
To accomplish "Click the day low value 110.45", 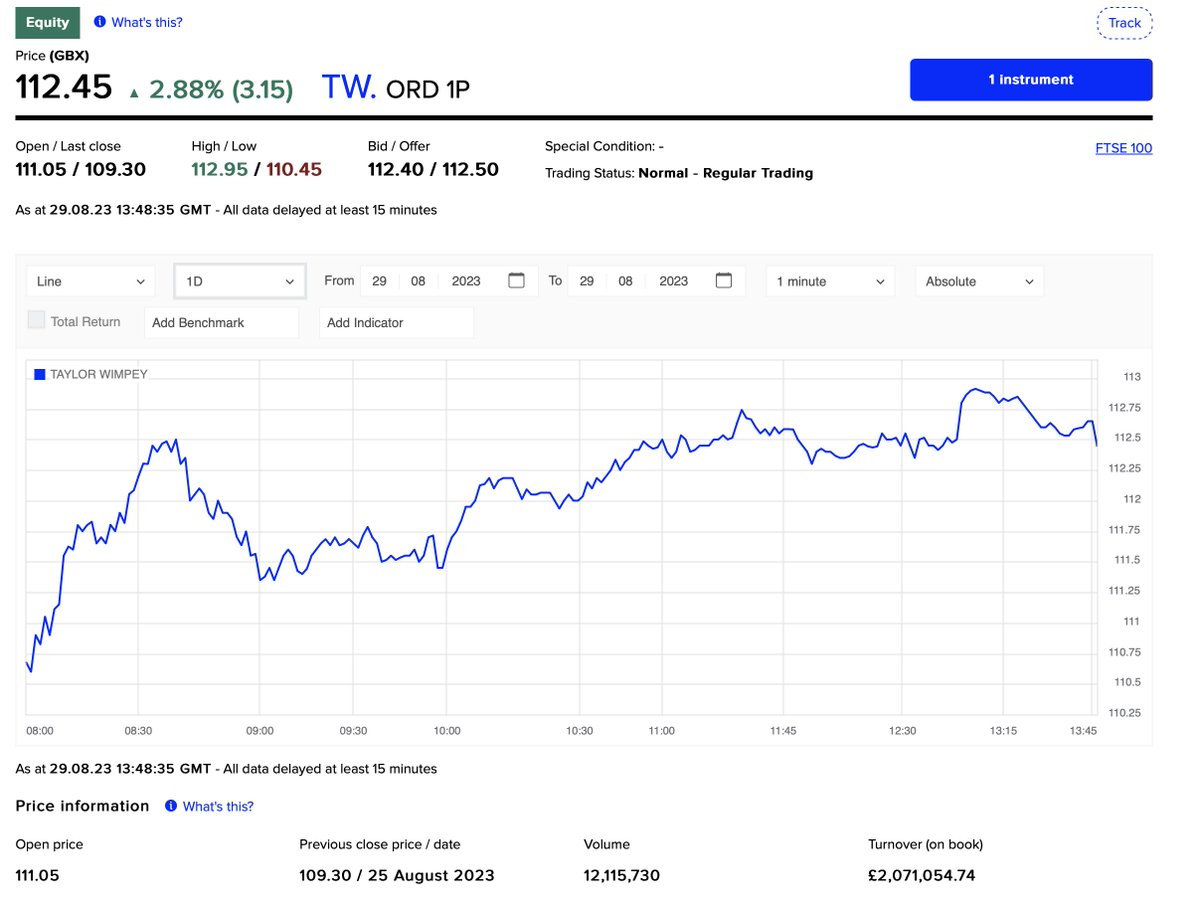I will 294,170.
